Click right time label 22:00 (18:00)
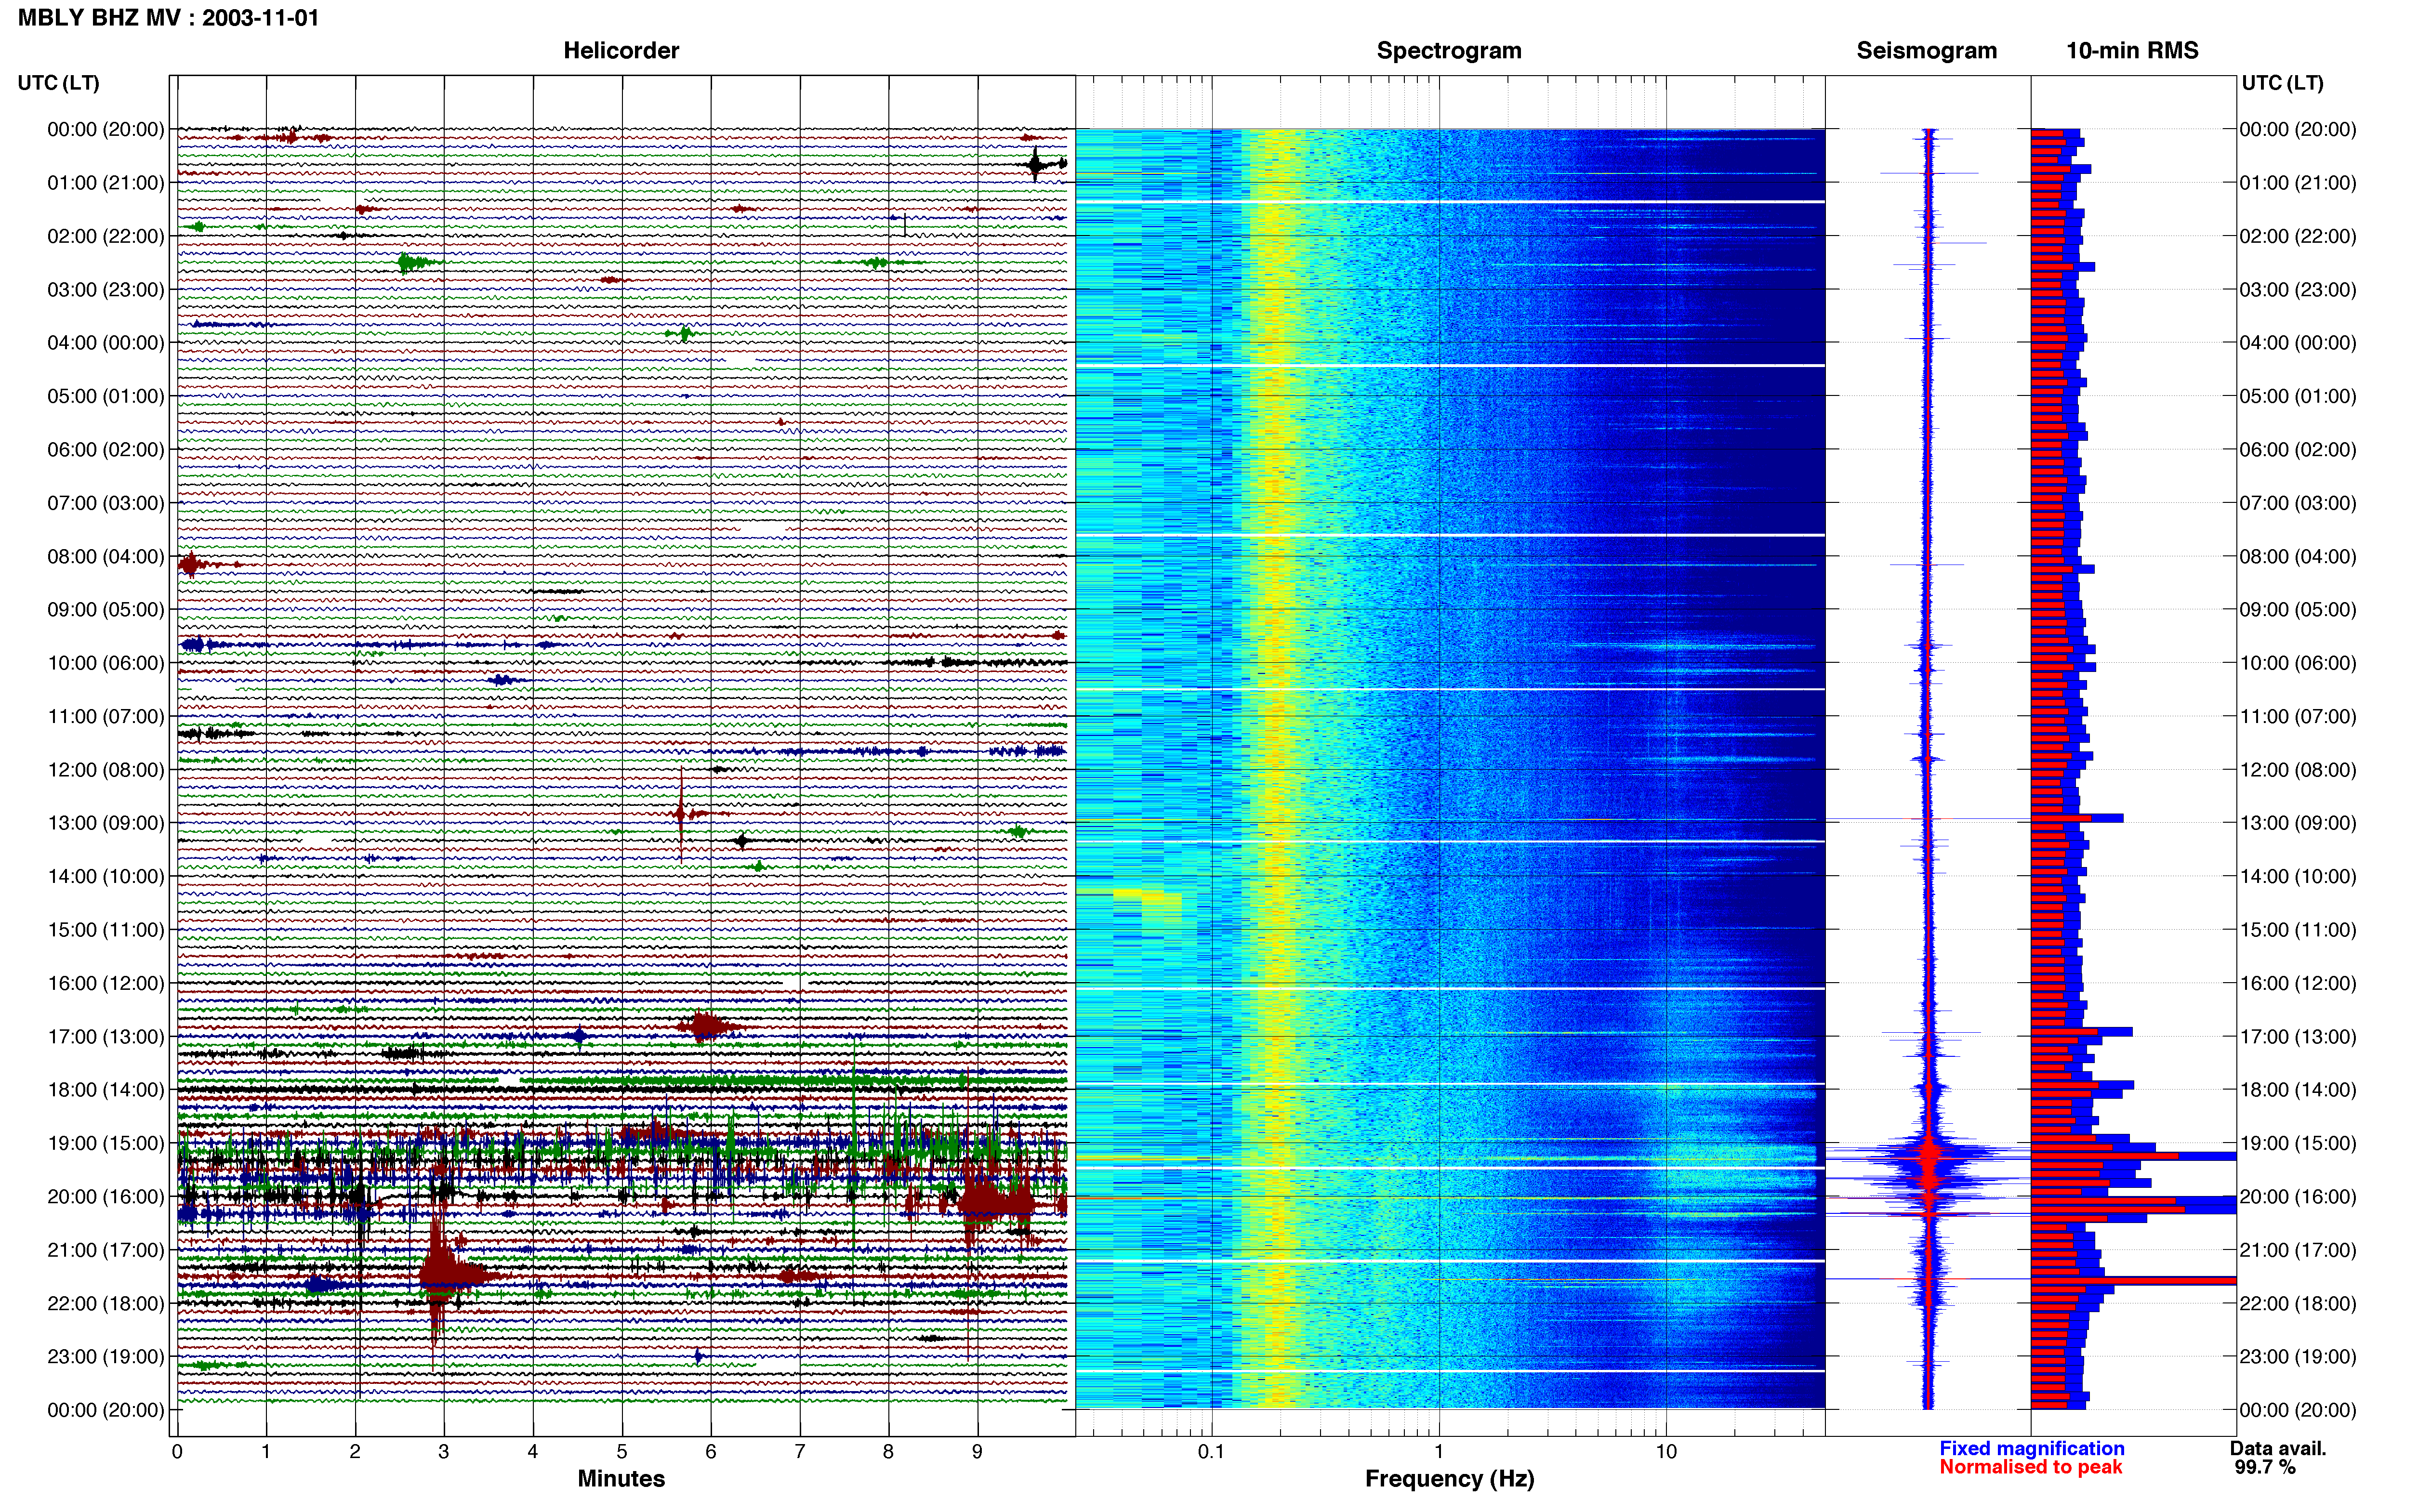The height and width of the screenshot is (1512, 2418). pos(2298,1303)
